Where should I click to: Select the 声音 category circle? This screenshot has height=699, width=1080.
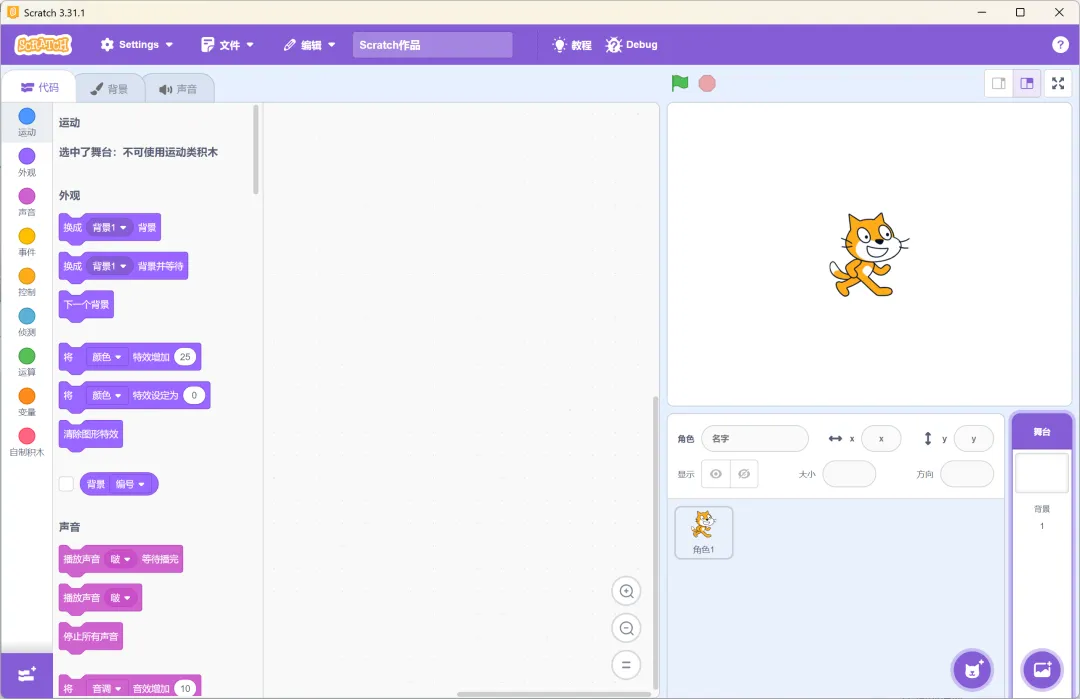coord(27,196)
